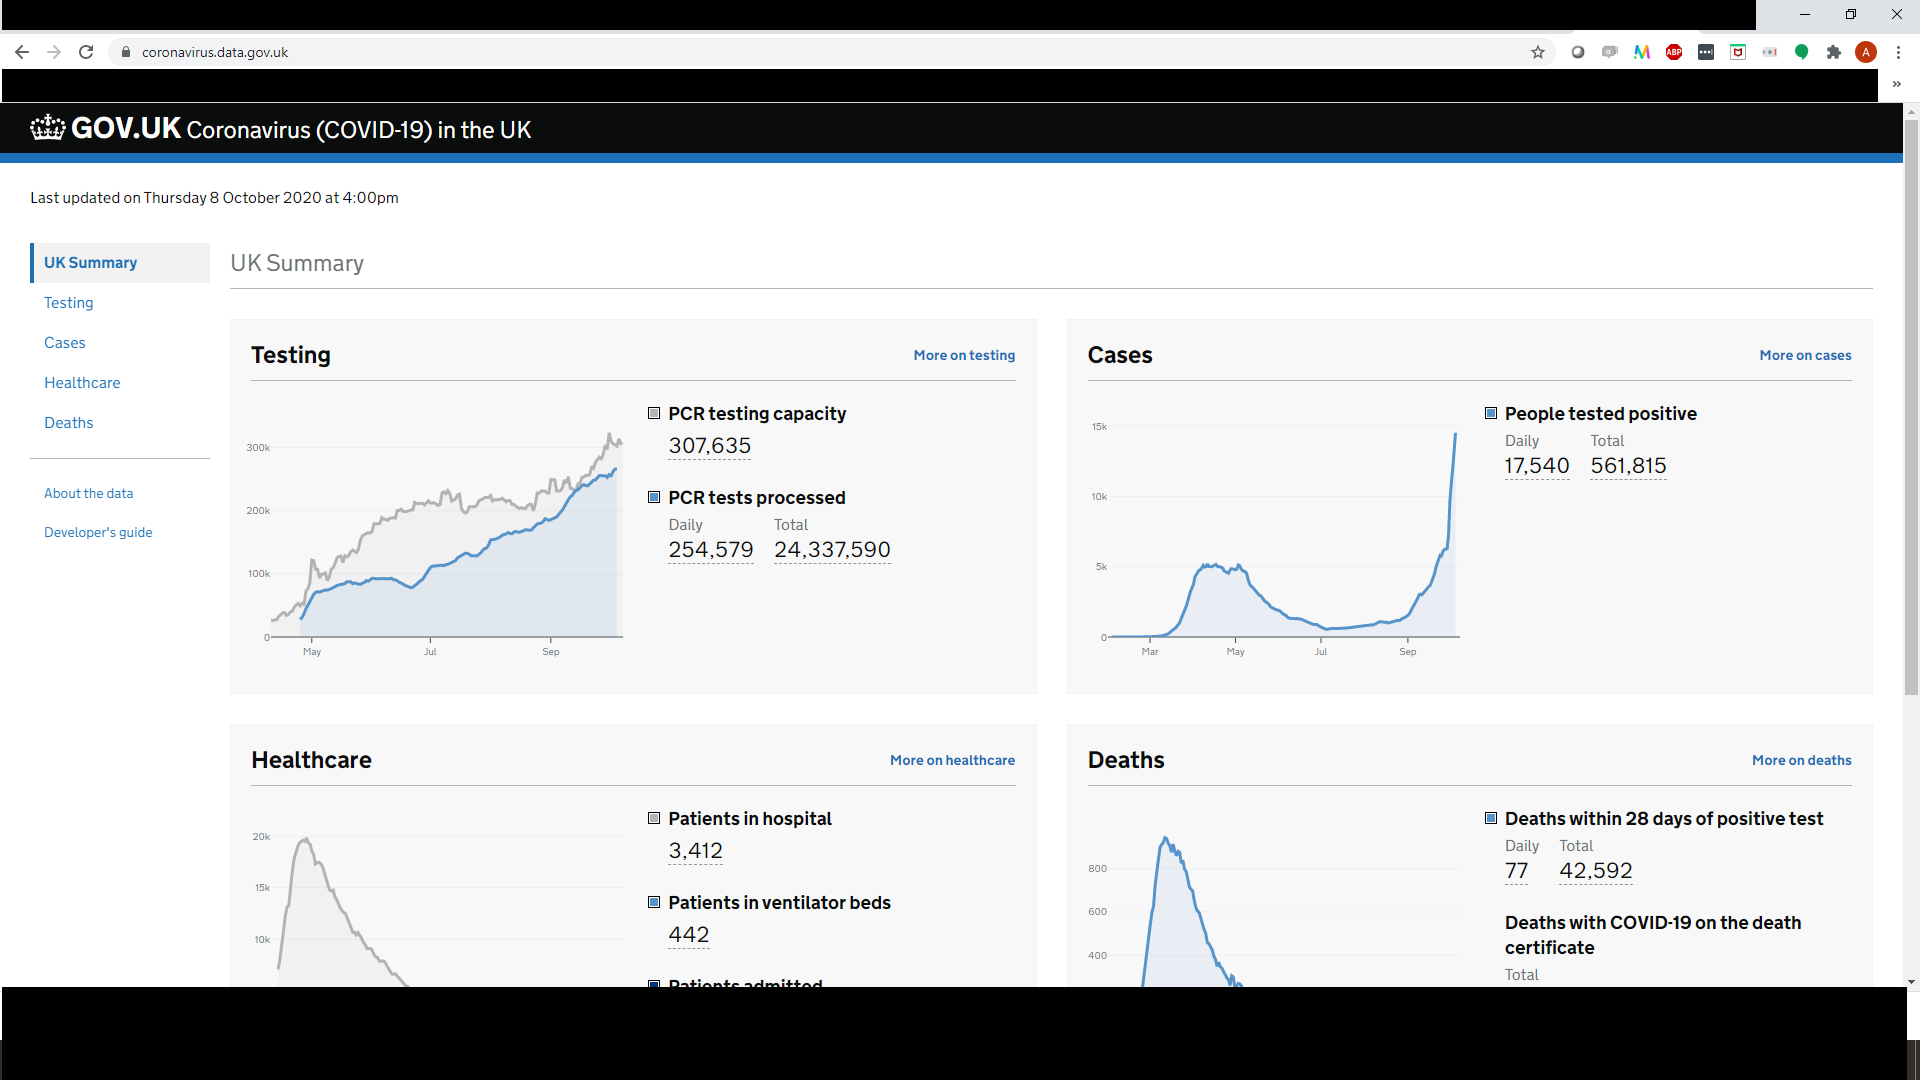Toggle the People tested positive metric checkbox
Image resolution: width=1920 pixels, height=1080 pixels.
(1491, 413)
